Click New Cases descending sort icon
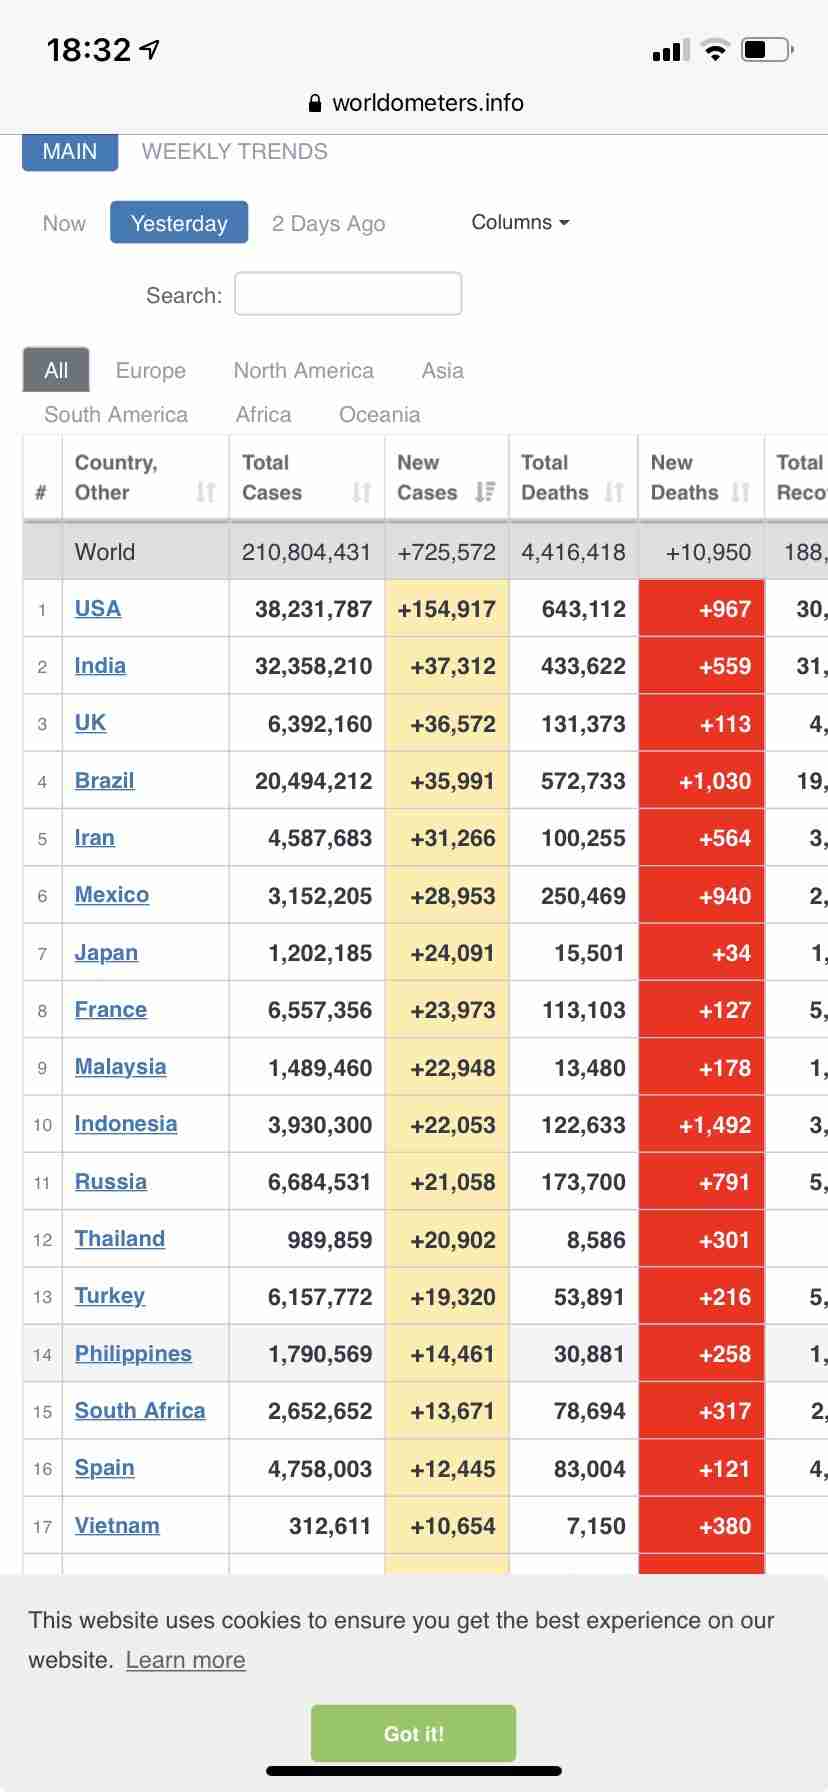This screenshot has height=1792, width=828. tap(485, 492)
